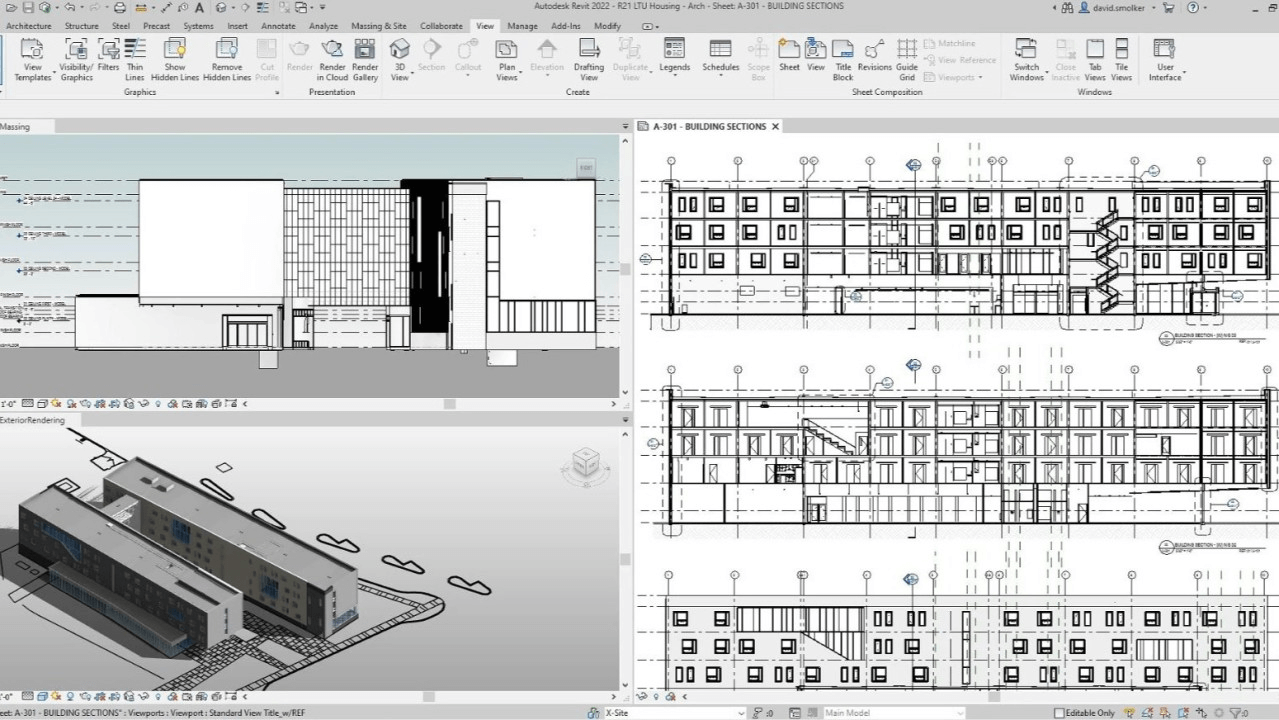Go to Collaborate ribbon tab
This screenshot has width=1279, height=720.
(441, 26)
